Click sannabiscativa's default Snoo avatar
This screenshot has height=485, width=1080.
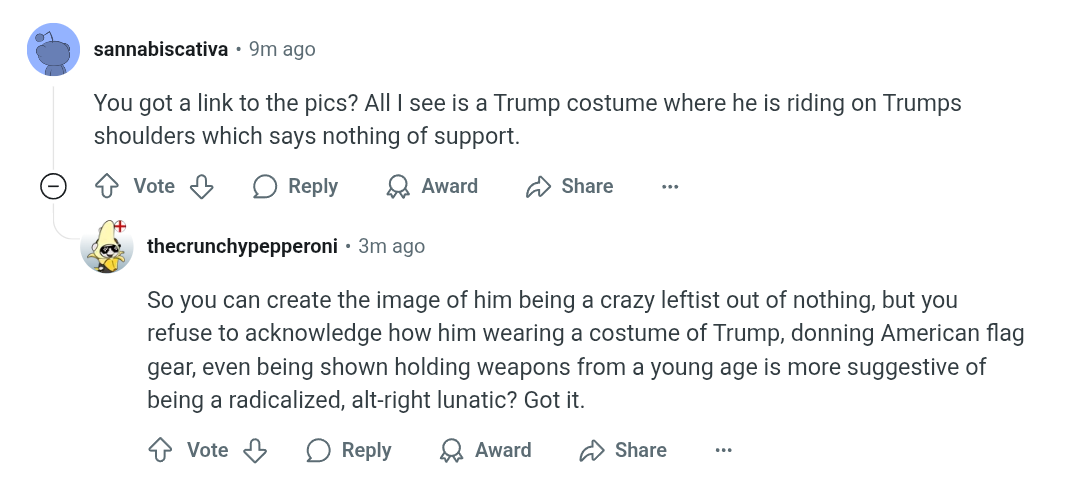[54, 50]
